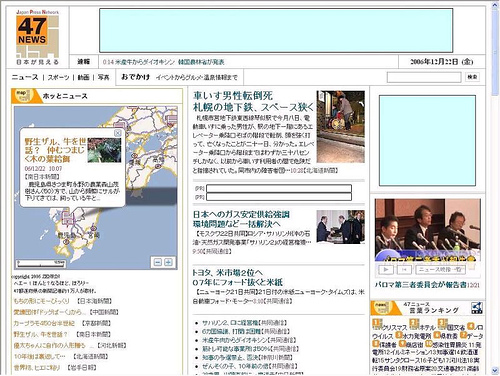Go to the ニュース section
The height and width of the screenshot is (376, 500).
point(25,77)
